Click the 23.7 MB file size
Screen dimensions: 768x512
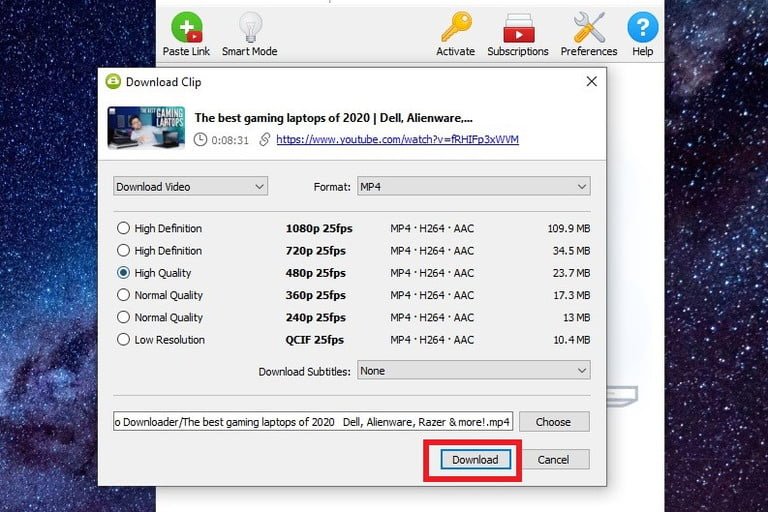572,273
